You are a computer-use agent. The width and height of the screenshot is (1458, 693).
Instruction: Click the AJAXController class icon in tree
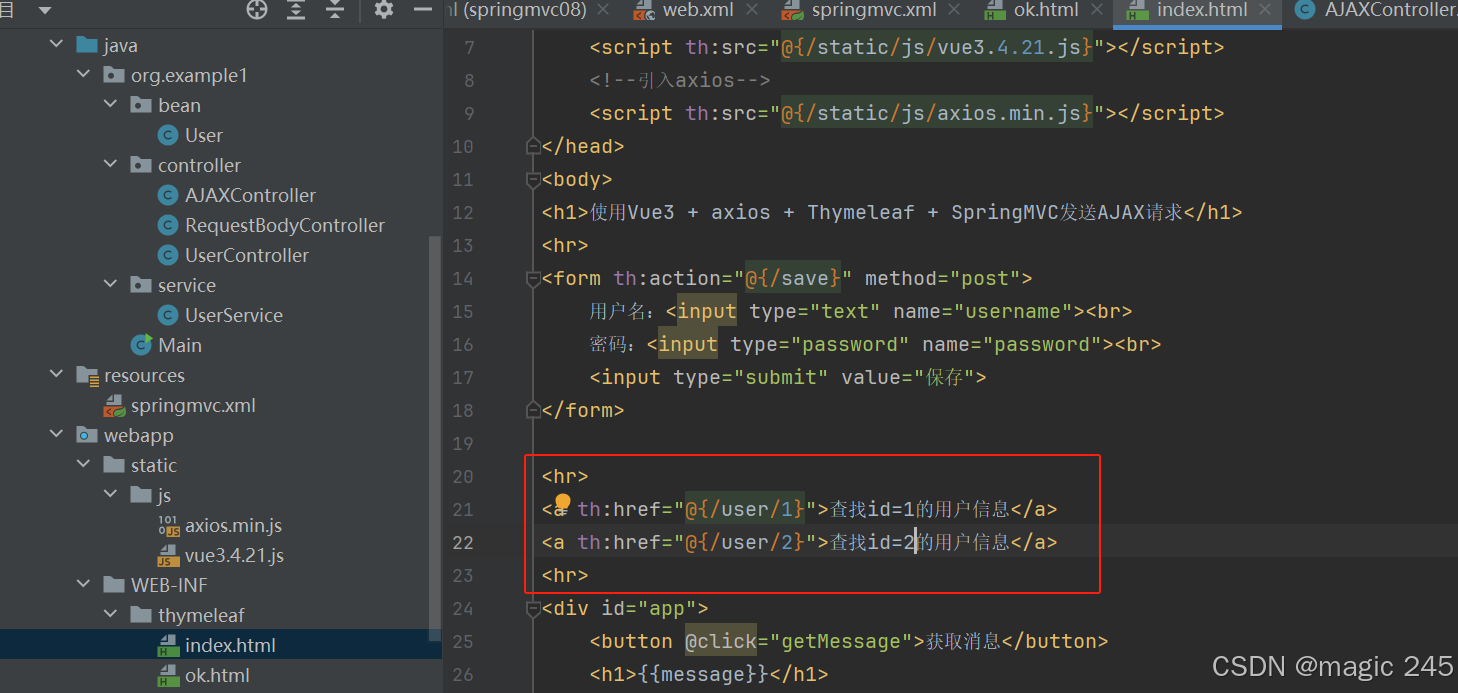click(x=168, y=195)
